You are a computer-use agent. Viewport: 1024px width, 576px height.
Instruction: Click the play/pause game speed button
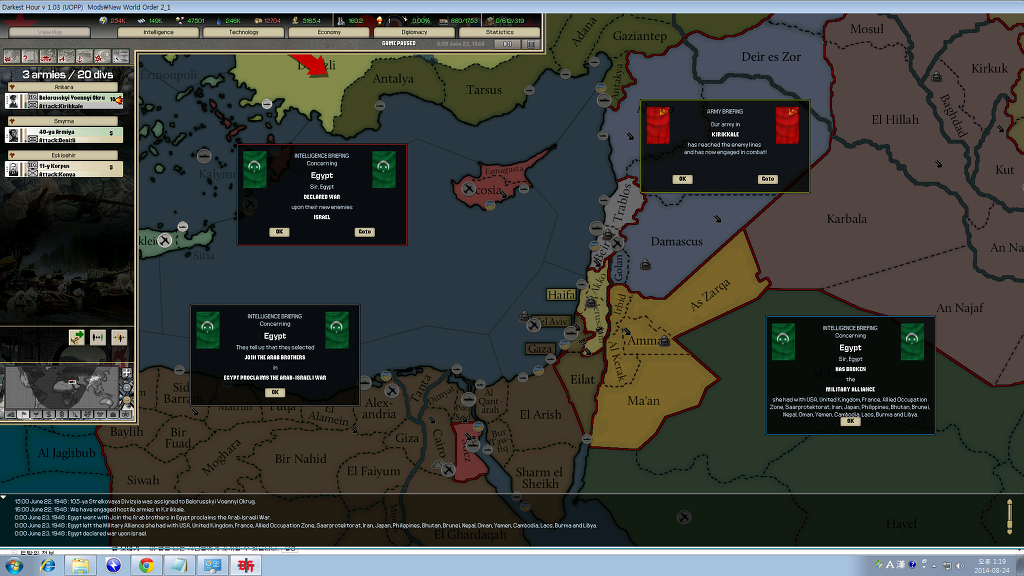pyautogui.click(x=507, y=44)
